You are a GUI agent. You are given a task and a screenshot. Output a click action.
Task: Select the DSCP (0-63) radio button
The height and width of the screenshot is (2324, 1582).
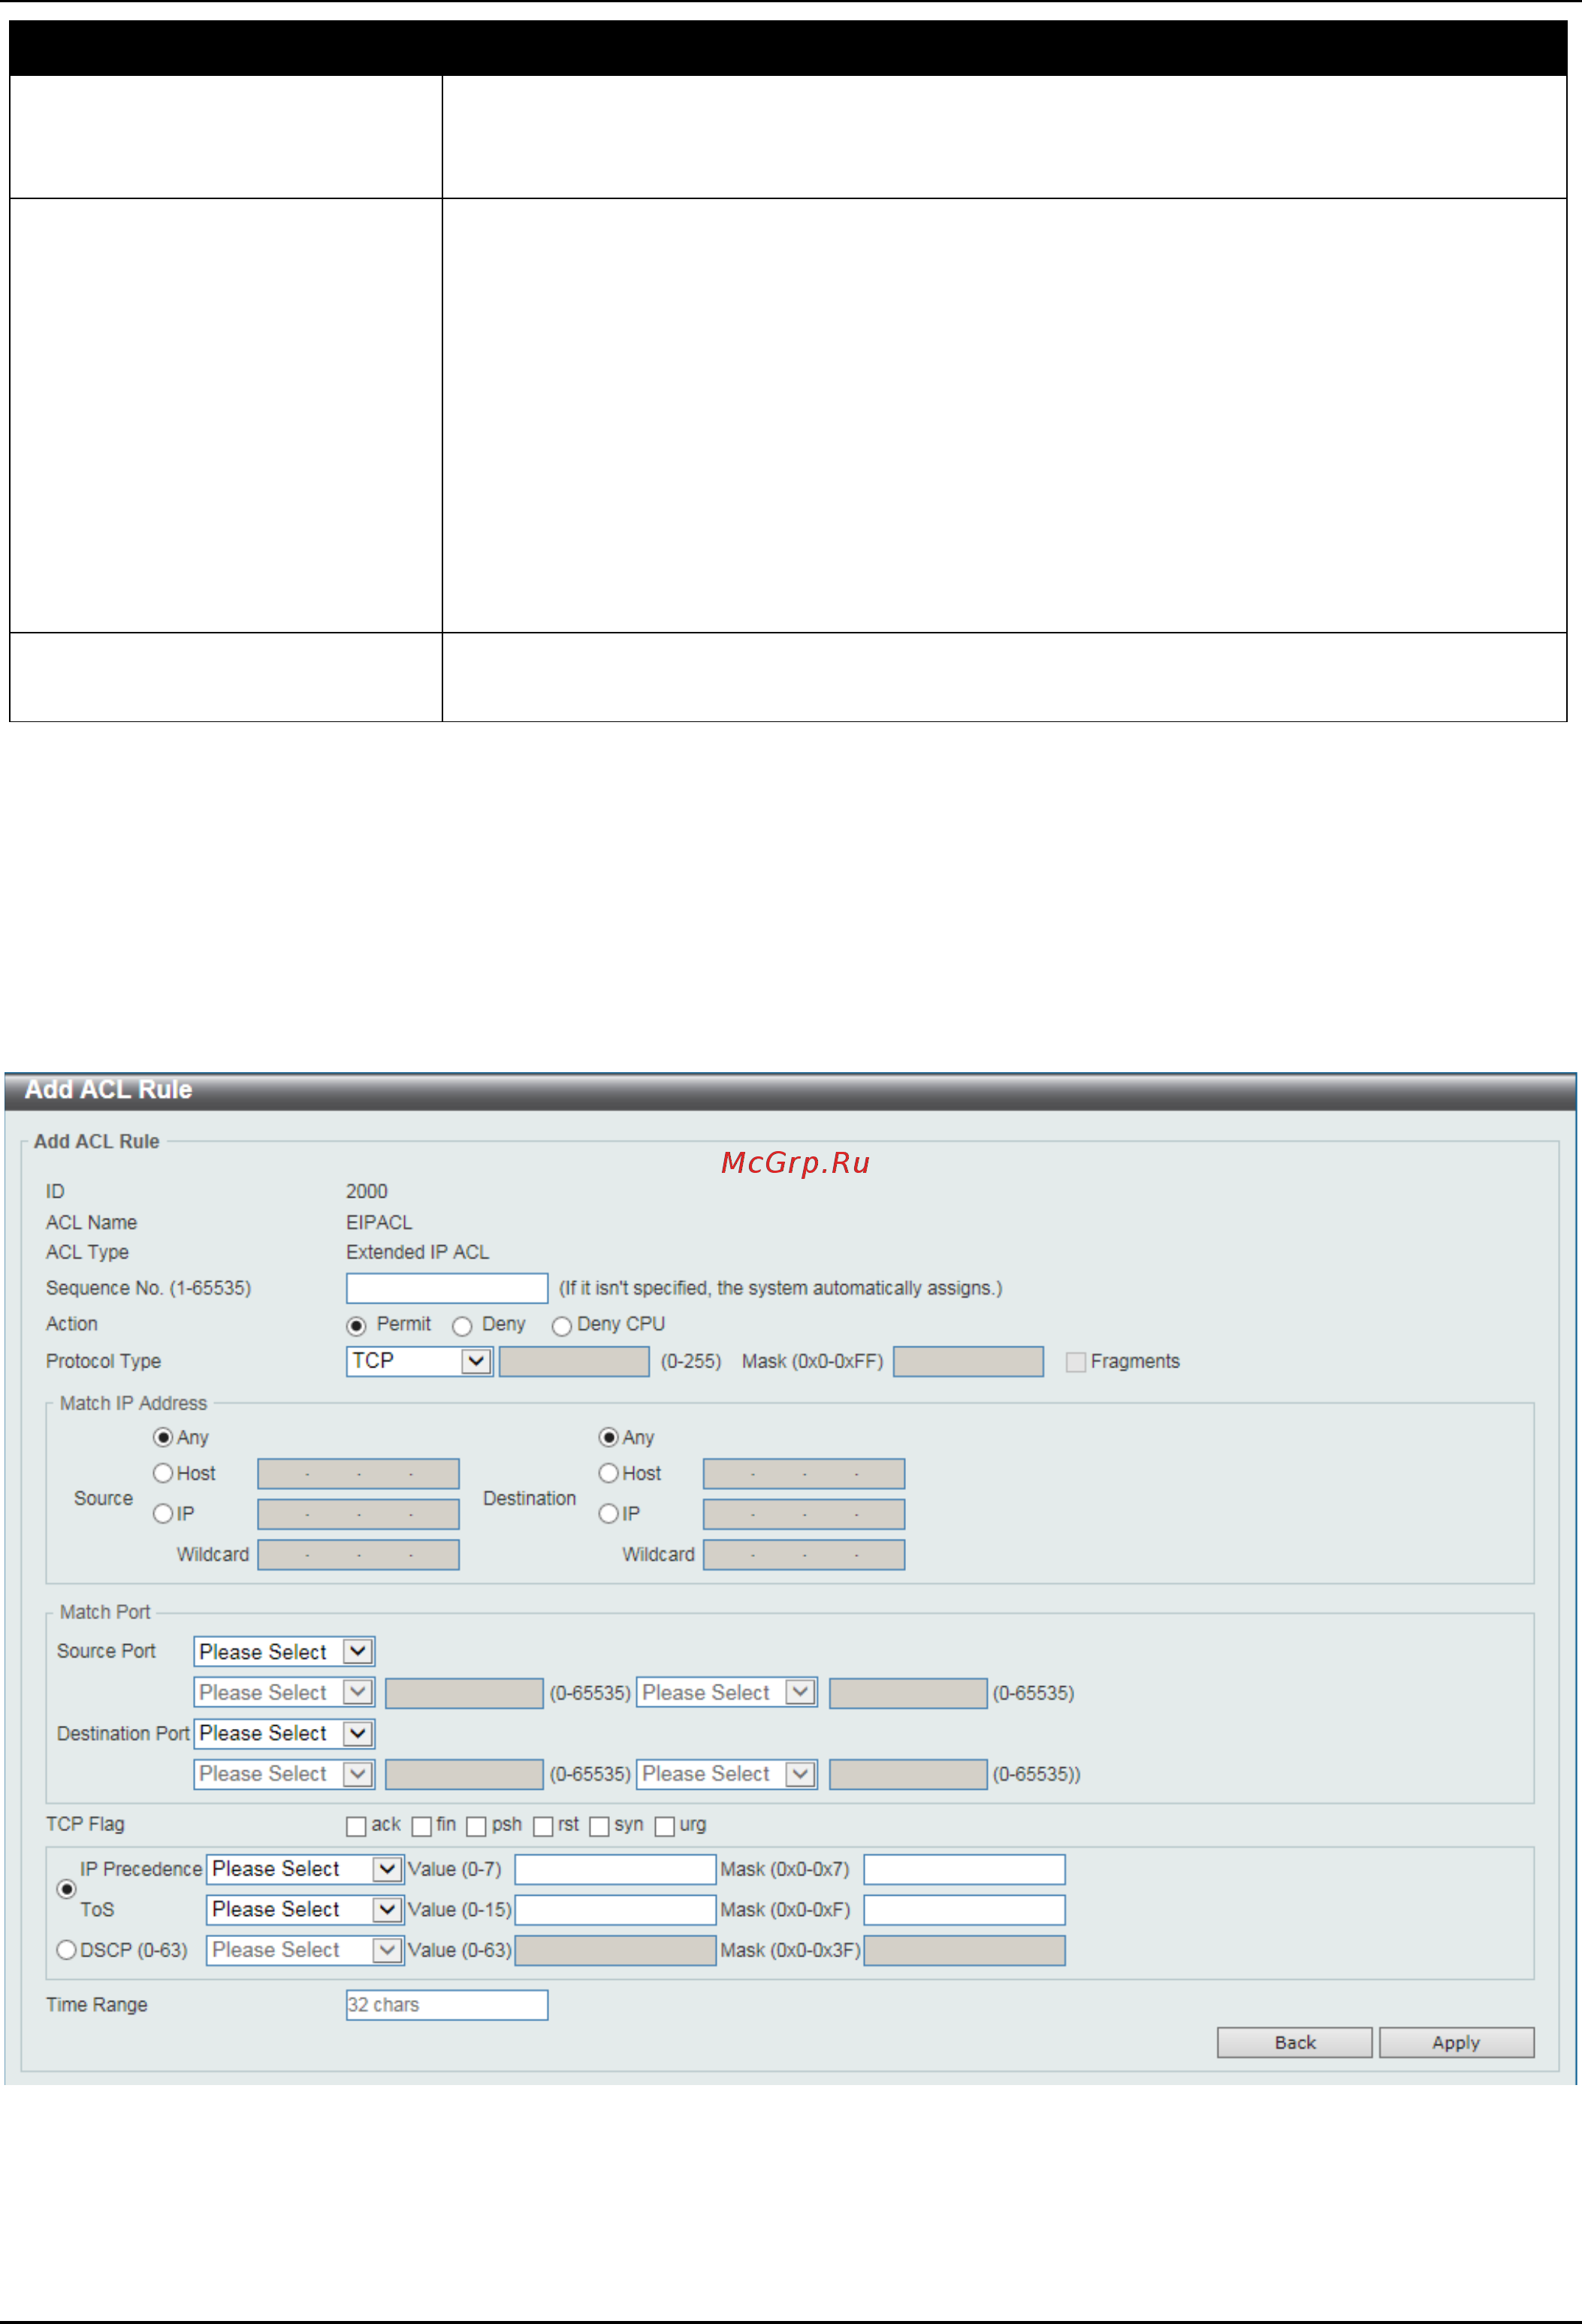click(x=66, y=1950)
